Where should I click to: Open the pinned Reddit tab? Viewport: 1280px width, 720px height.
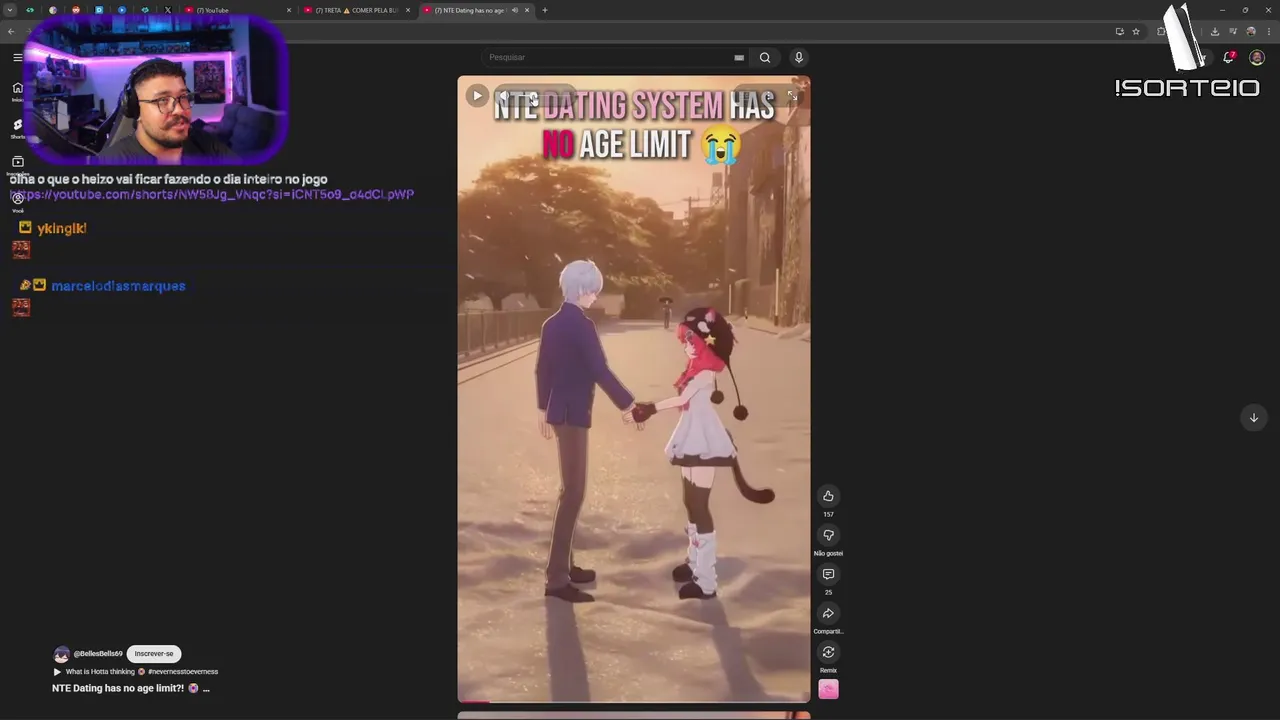click(x=76, y=10)
